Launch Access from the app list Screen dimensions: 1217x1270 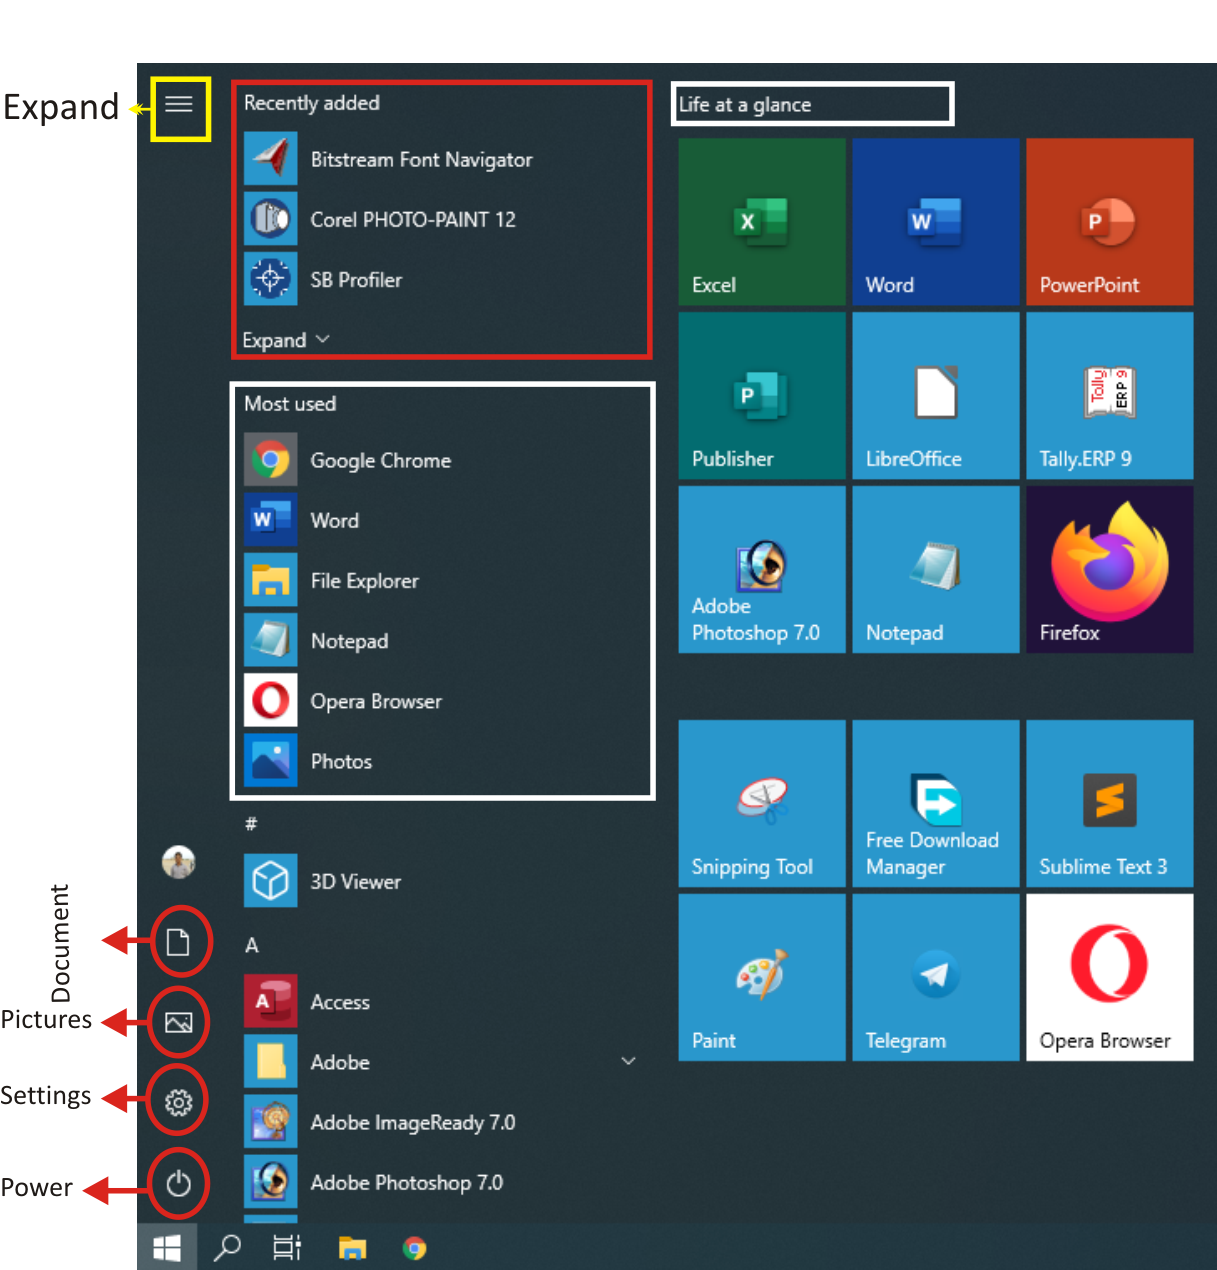point(444,1001)
